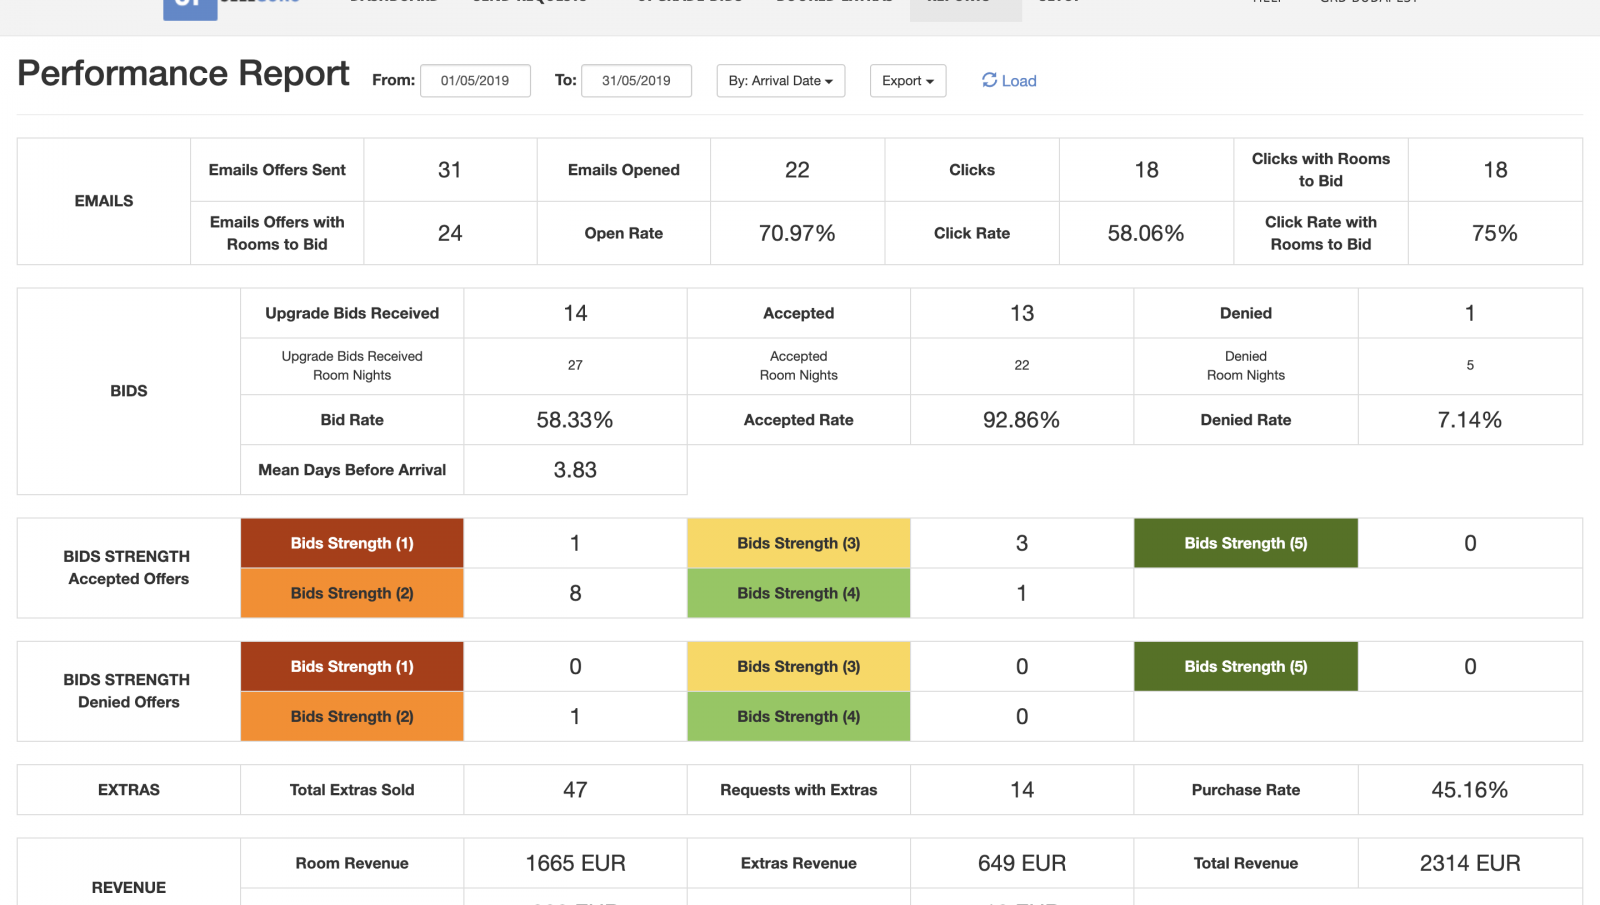Expand the Export dropdown menu
Viewport: 1600px width, 905px height.
907,81
